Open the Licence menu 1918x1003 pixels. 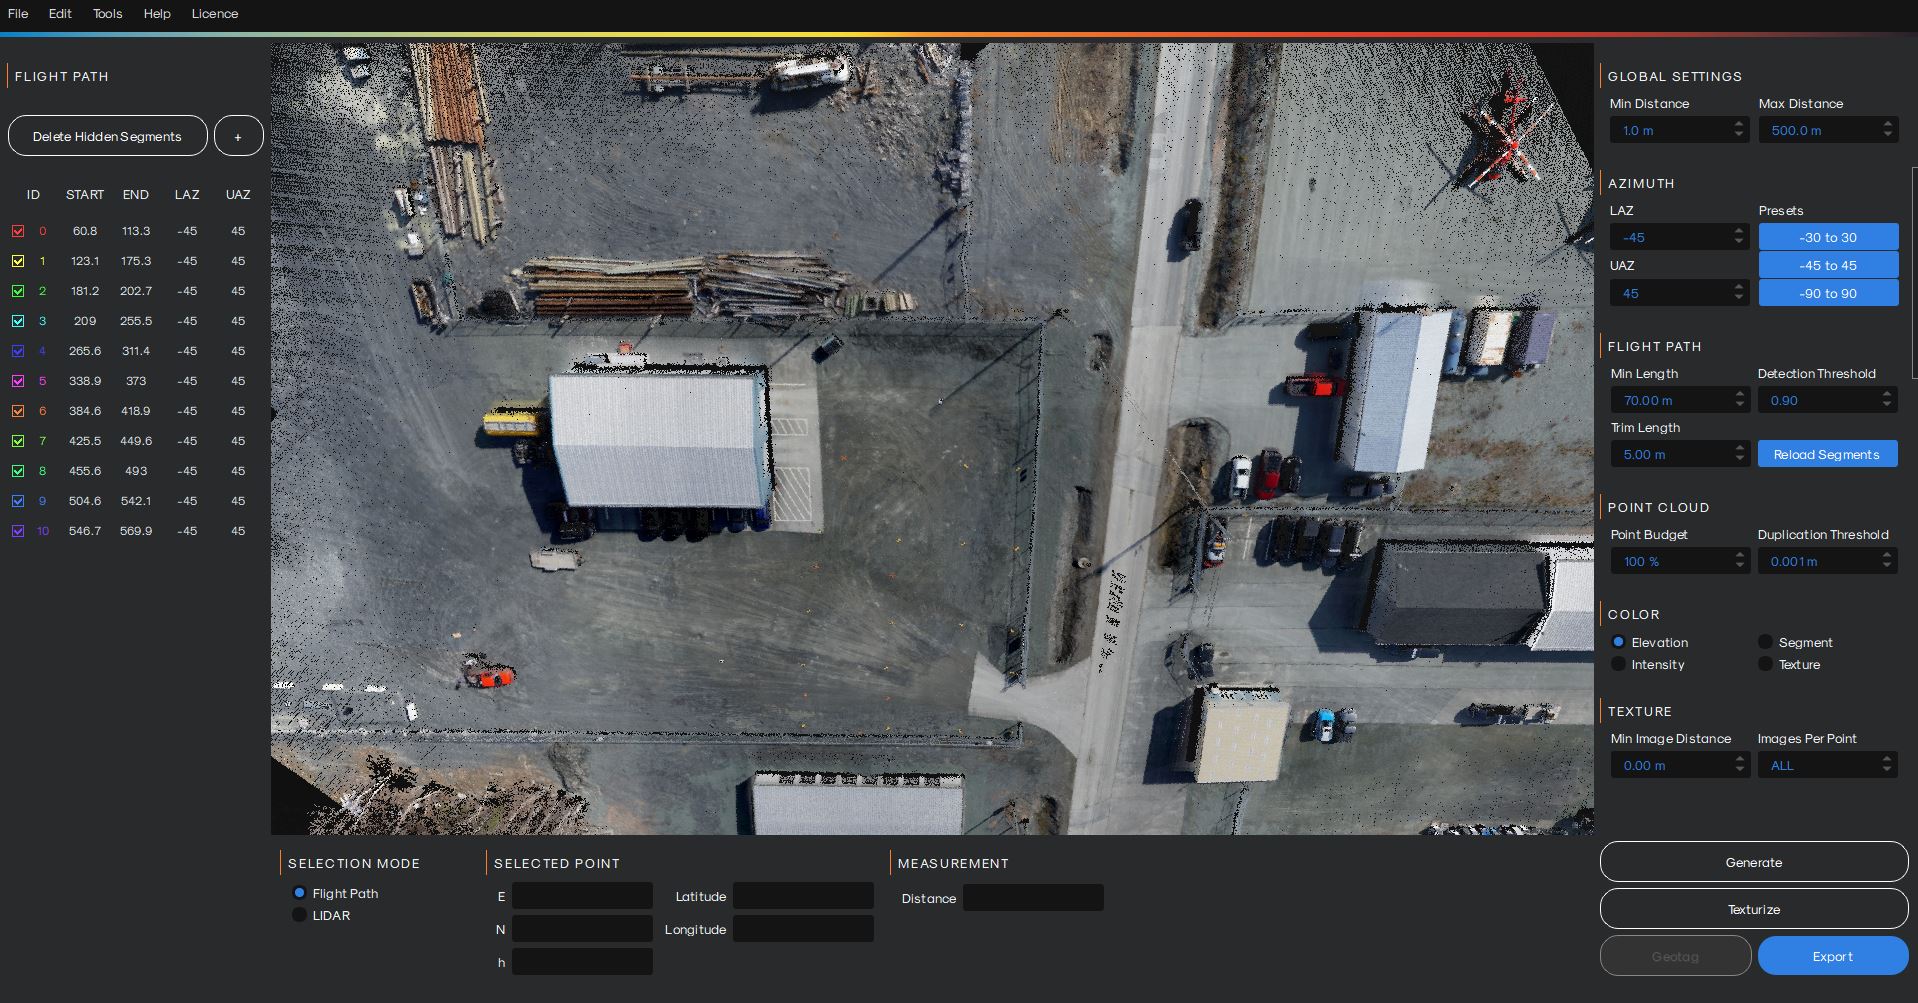214,14
